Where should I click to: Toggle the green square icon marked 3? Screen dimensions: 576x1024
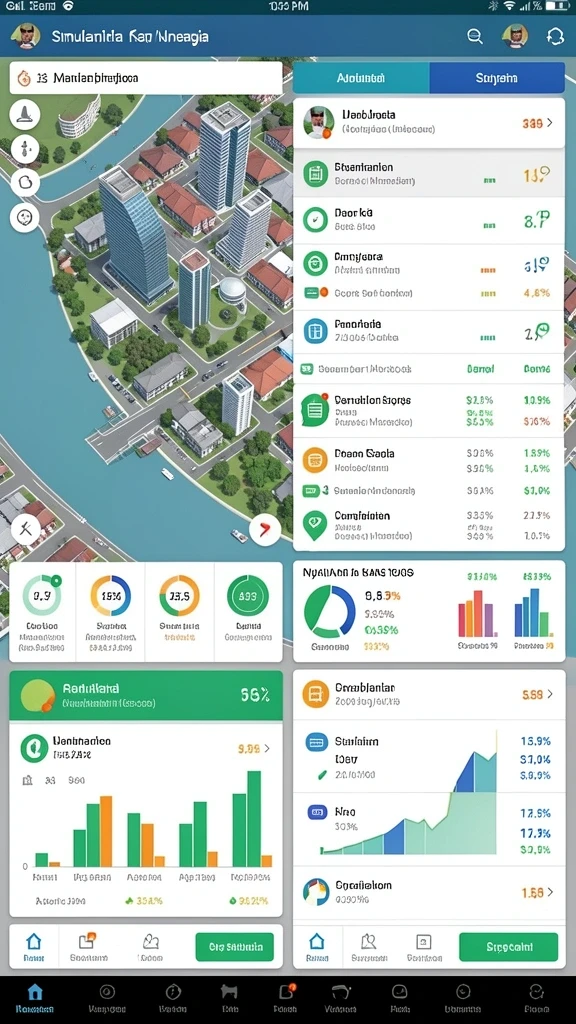[x=314, y=490]
